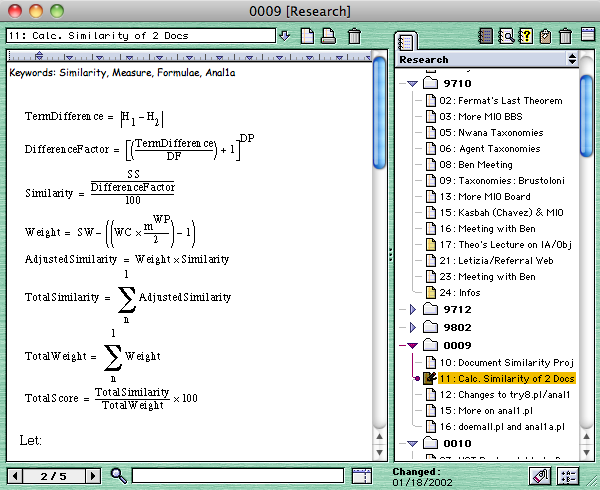This screenshot has width=600, height=490.
Task: Collapse the 0010 folder
Action: [412, 444]
